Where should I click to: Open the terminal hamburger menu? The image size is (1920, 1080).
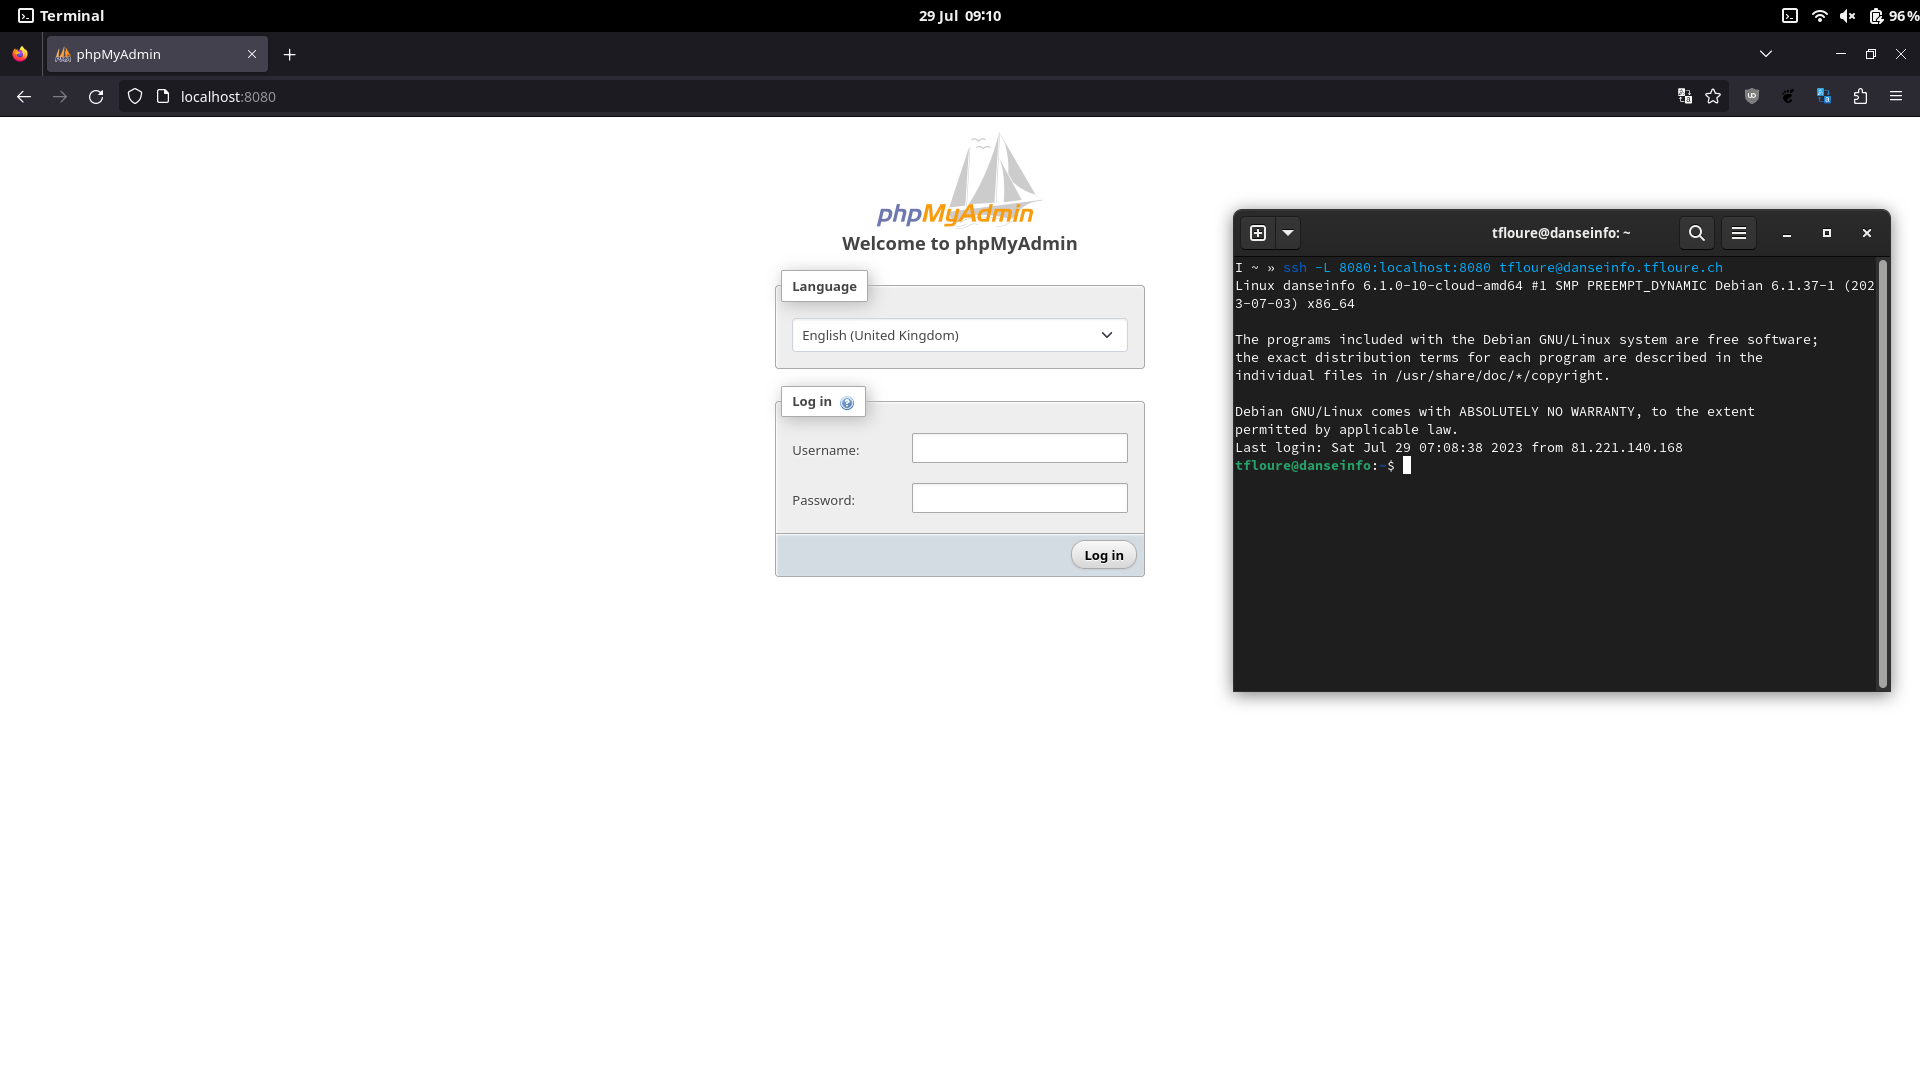tap(1739, 233)
